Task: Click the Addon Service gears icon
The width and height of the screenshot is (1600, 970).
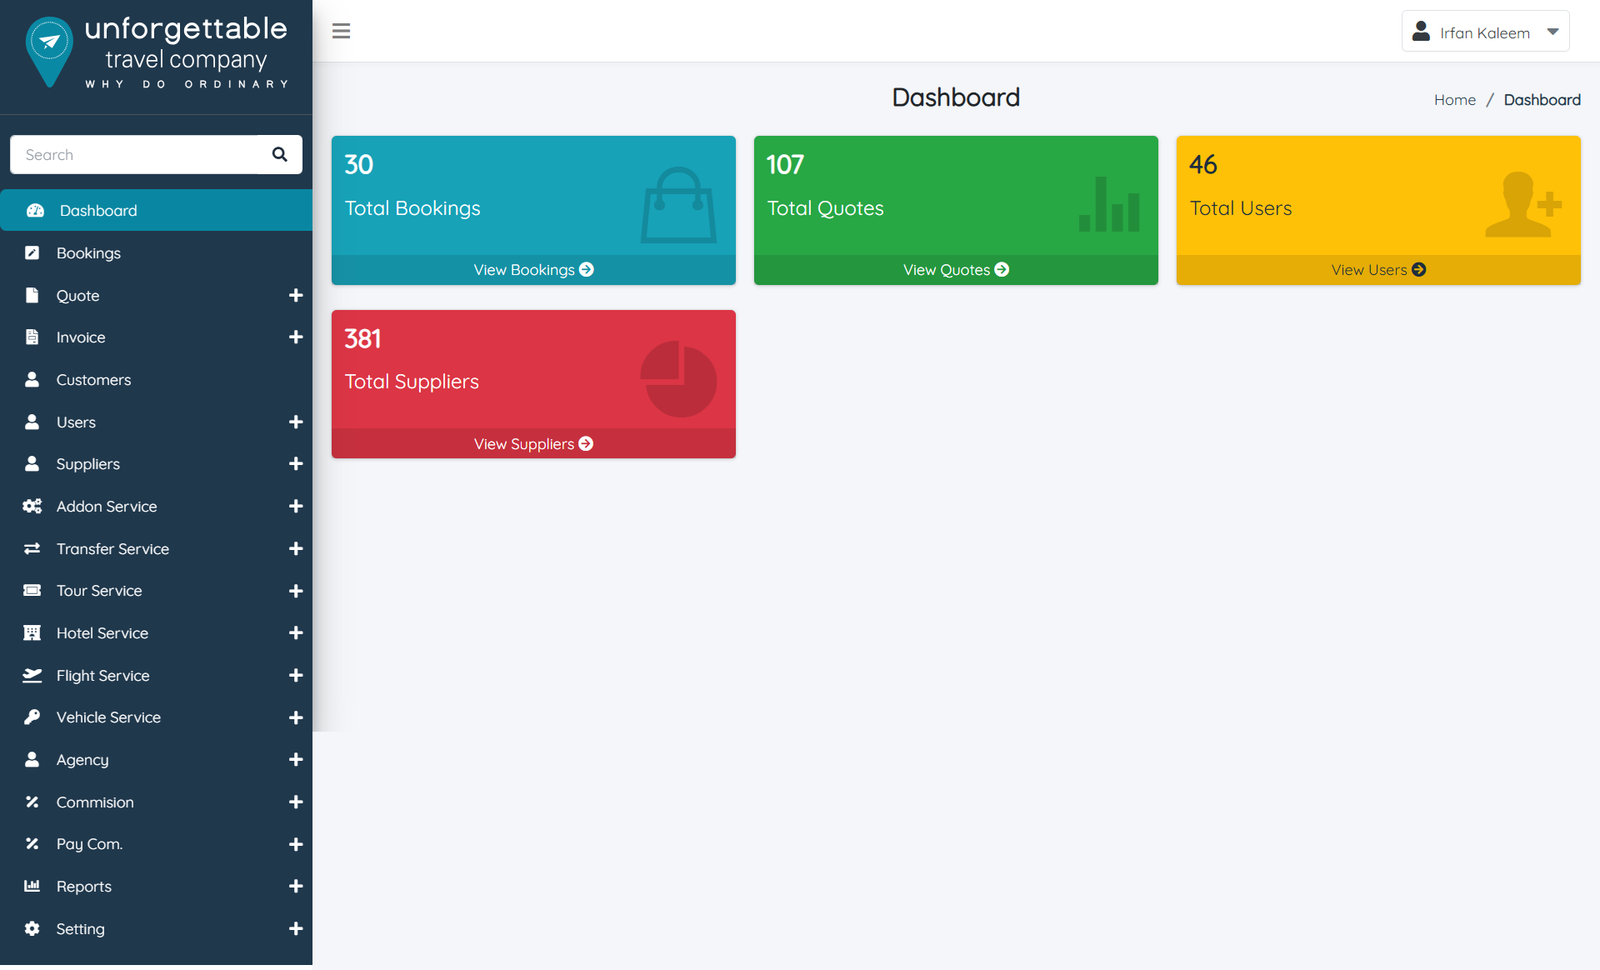Action: tap(32, 507)
